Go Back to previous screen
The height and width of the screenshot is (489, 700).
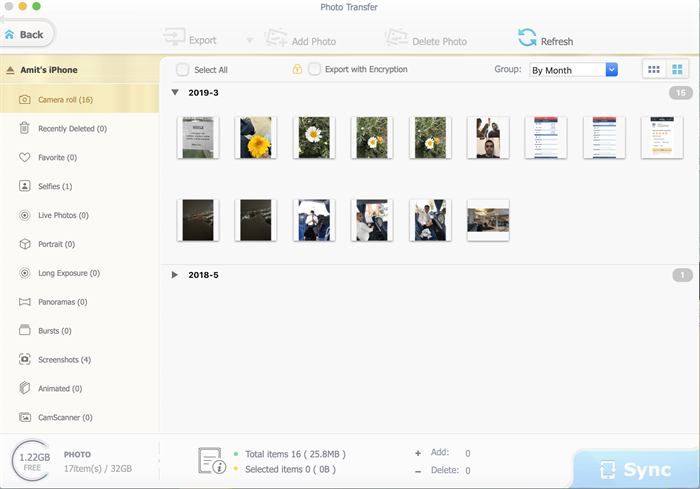(x=25, y=34)
